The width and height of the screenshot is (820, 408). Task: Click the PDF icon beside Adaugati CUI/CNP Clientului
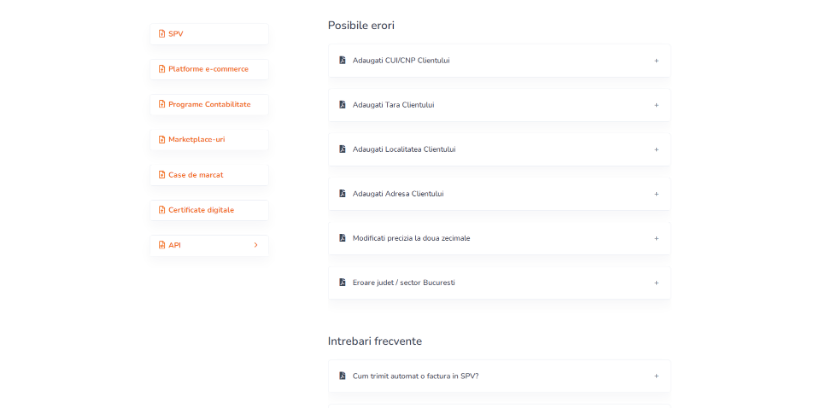pyautogui.click(x=343, y=60)
